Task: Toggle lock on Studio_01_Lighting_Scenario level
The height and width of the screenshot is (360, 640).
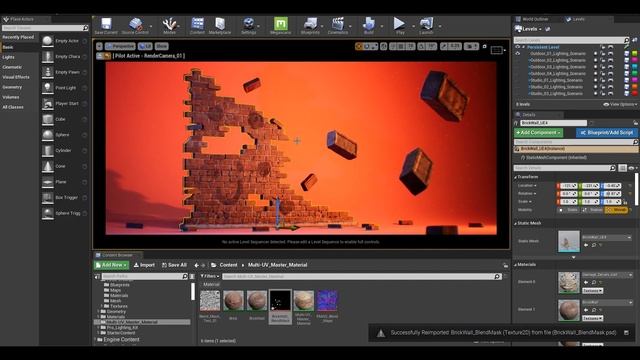Action: click(x=603, y=80)
